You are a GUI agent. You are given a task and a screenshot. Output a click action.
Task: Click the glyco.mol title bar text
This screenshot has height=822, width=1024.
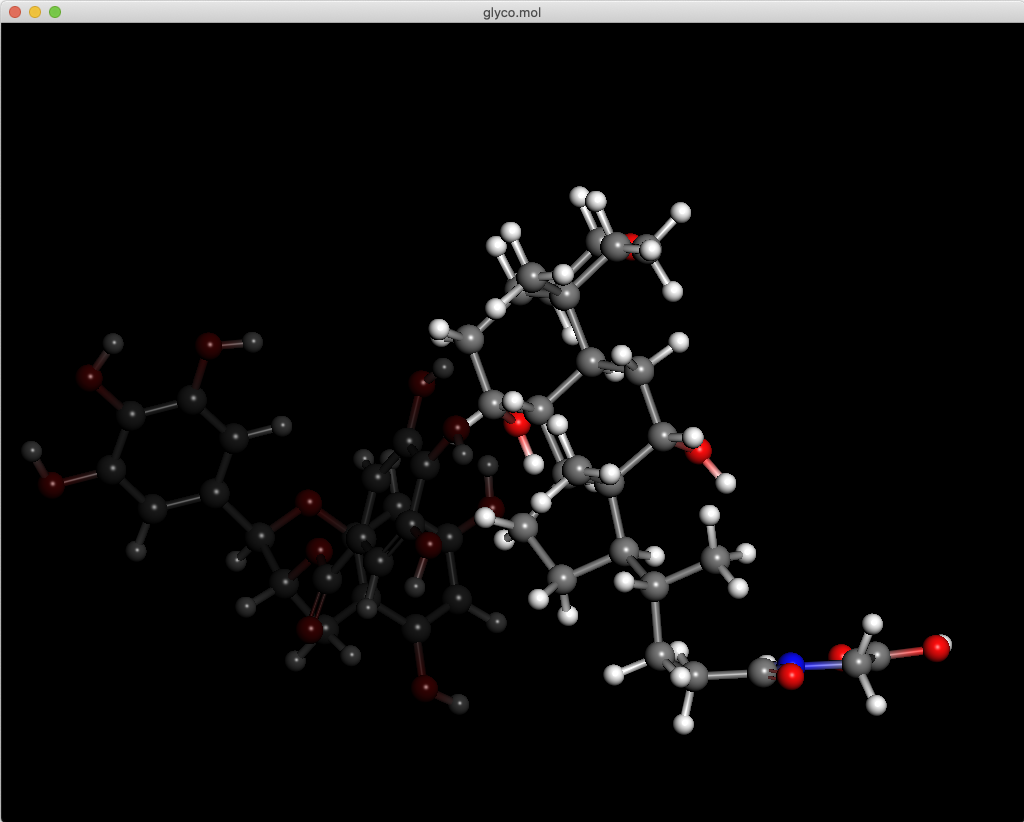click(511, 13)
